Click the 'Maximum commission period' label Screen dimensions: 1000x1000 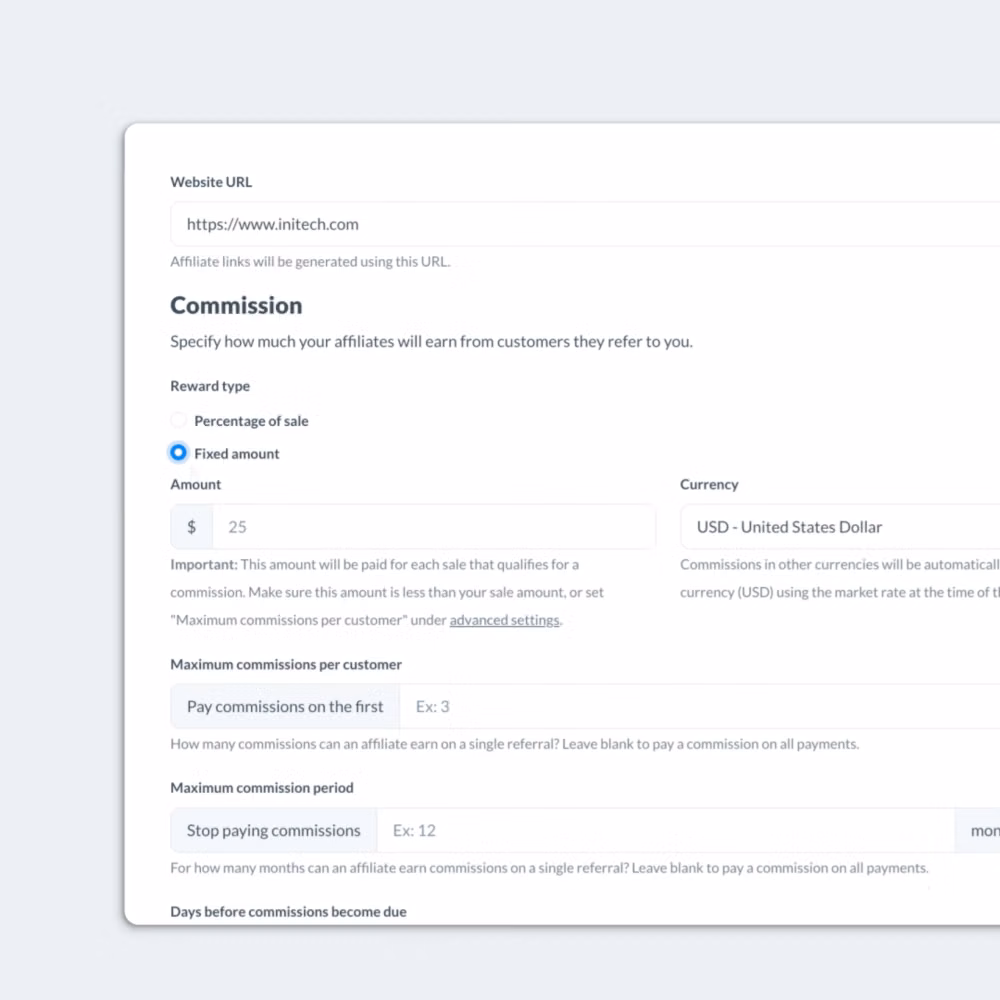point(262,788)
